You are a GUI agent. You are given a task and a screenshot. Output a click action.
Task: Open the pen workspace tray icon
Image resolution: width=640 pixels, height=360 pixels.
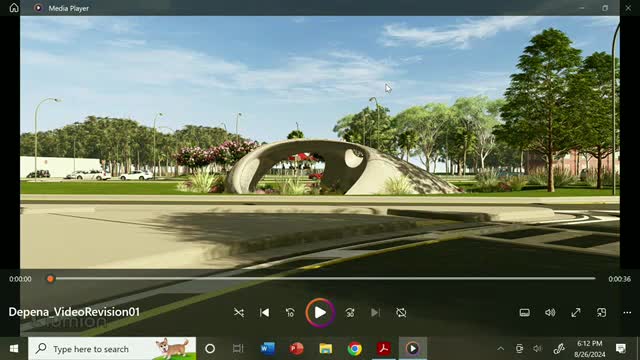click(559, 349)
